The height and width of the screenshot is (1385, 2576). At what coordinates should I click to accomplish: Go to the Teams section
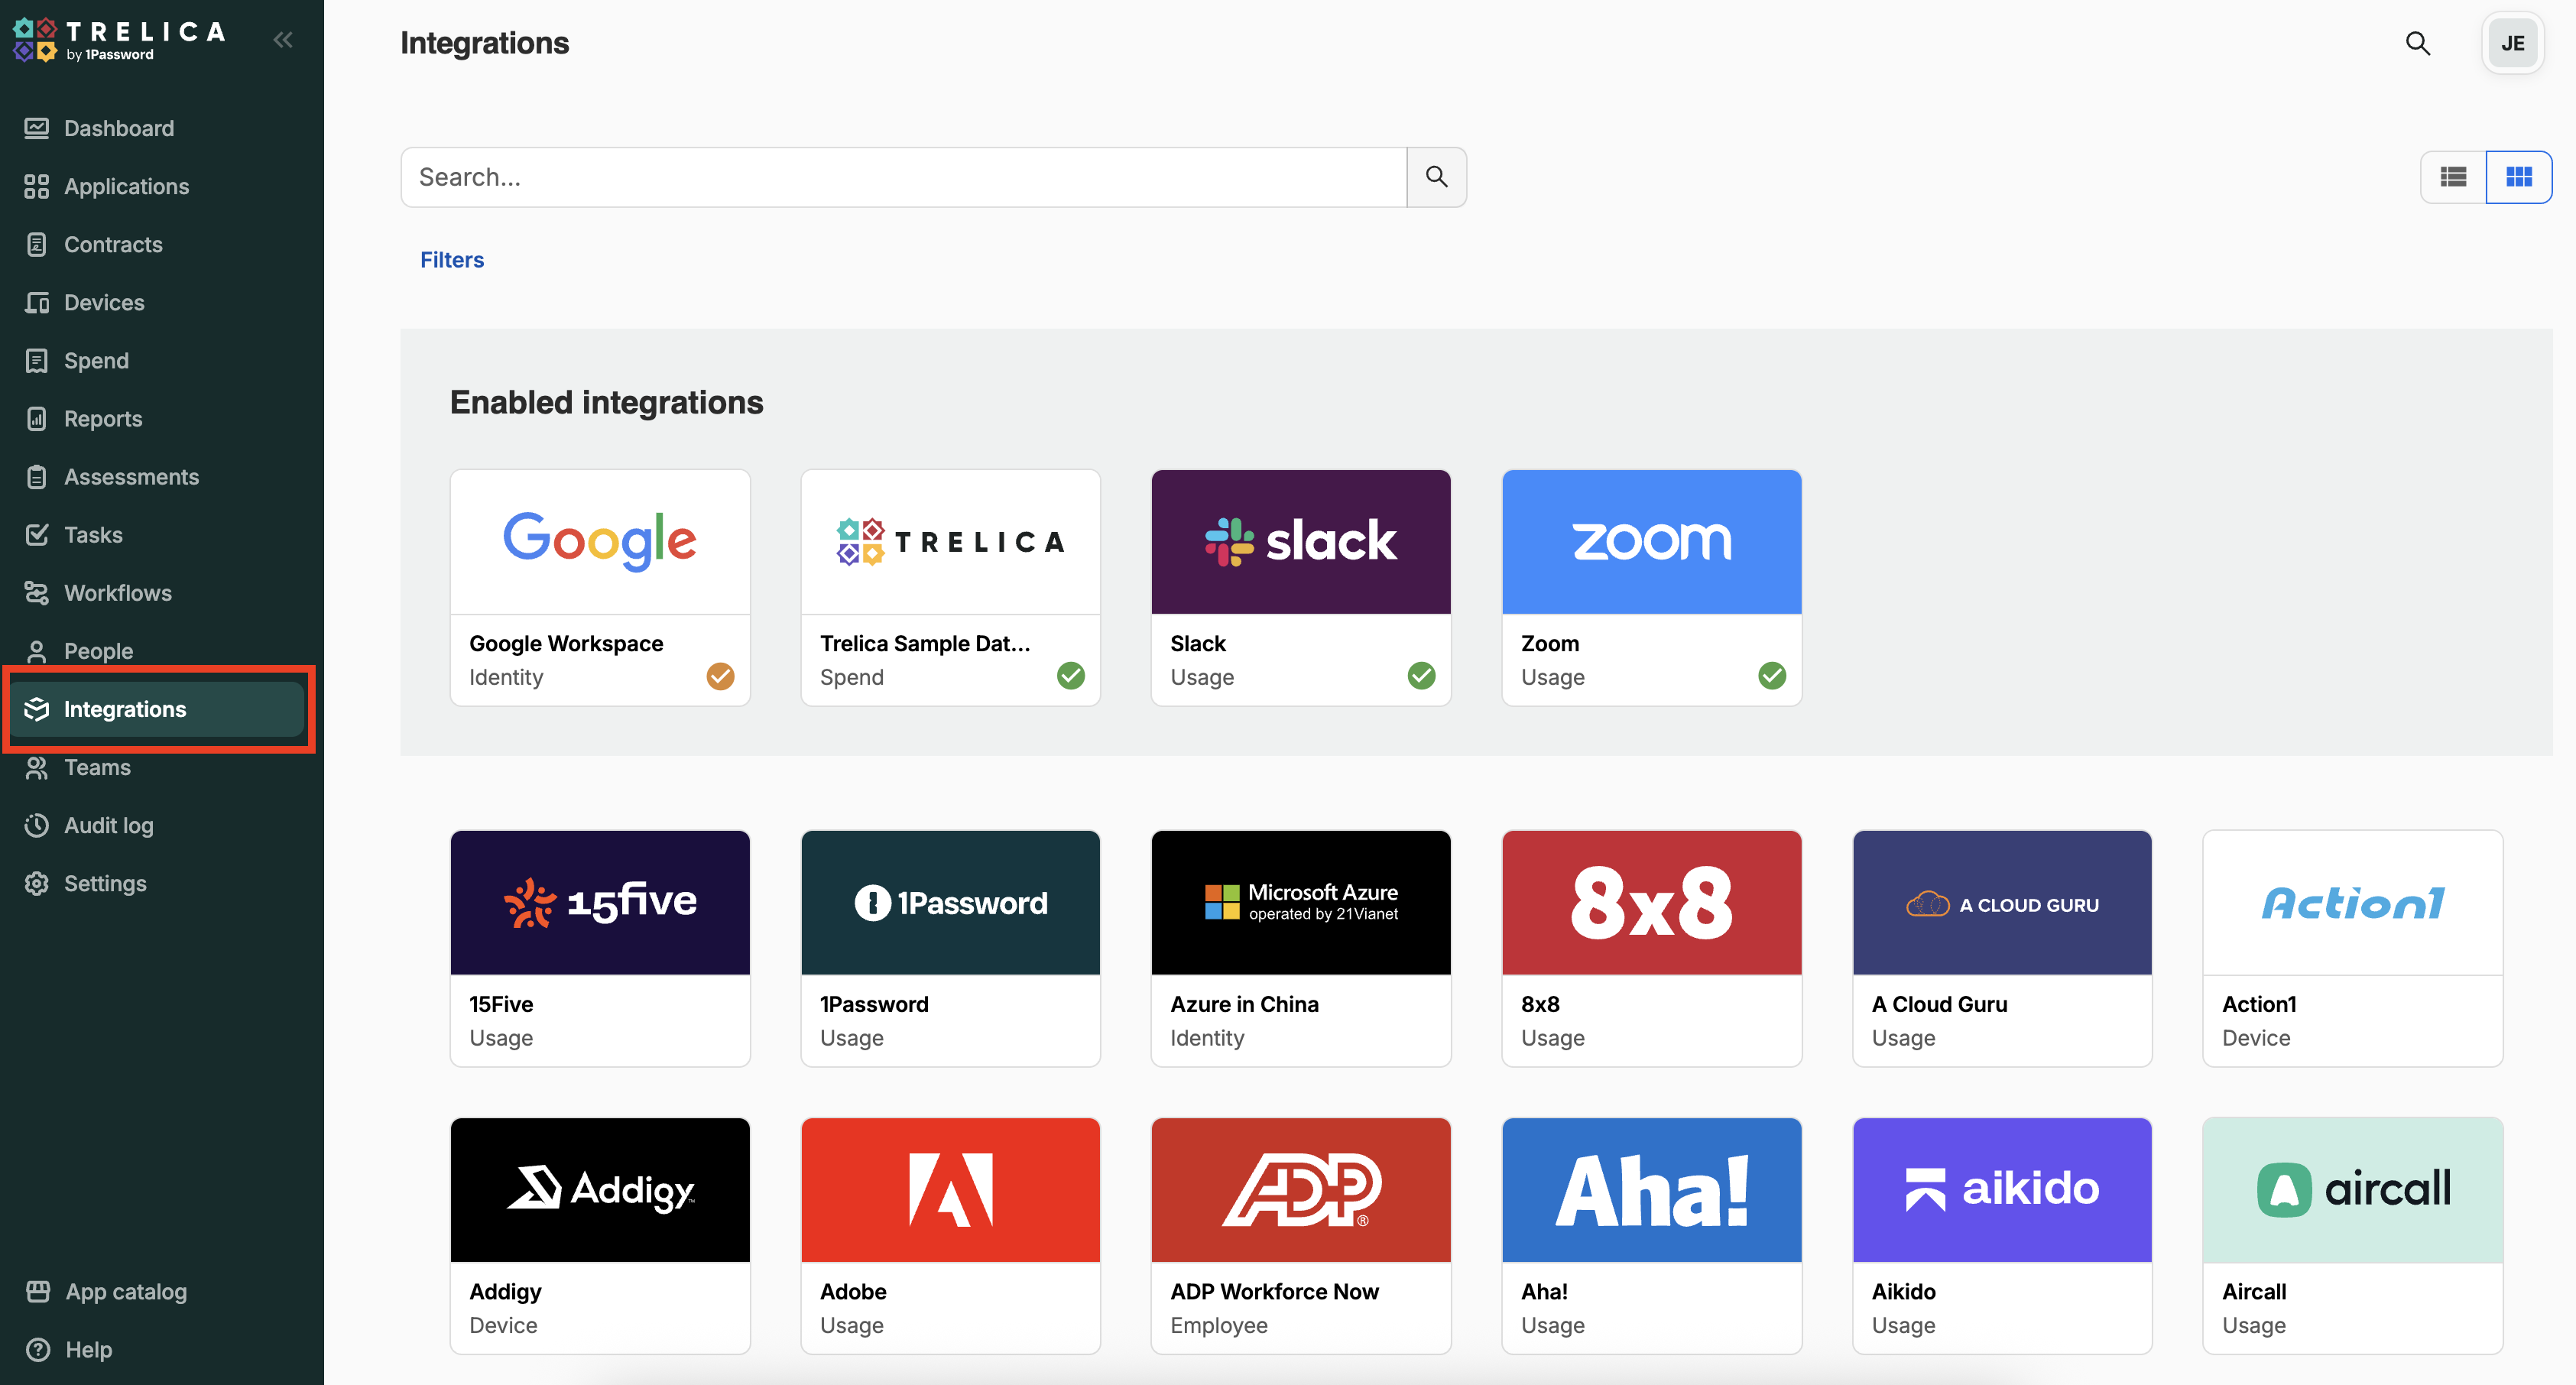[x=98, y=767]
